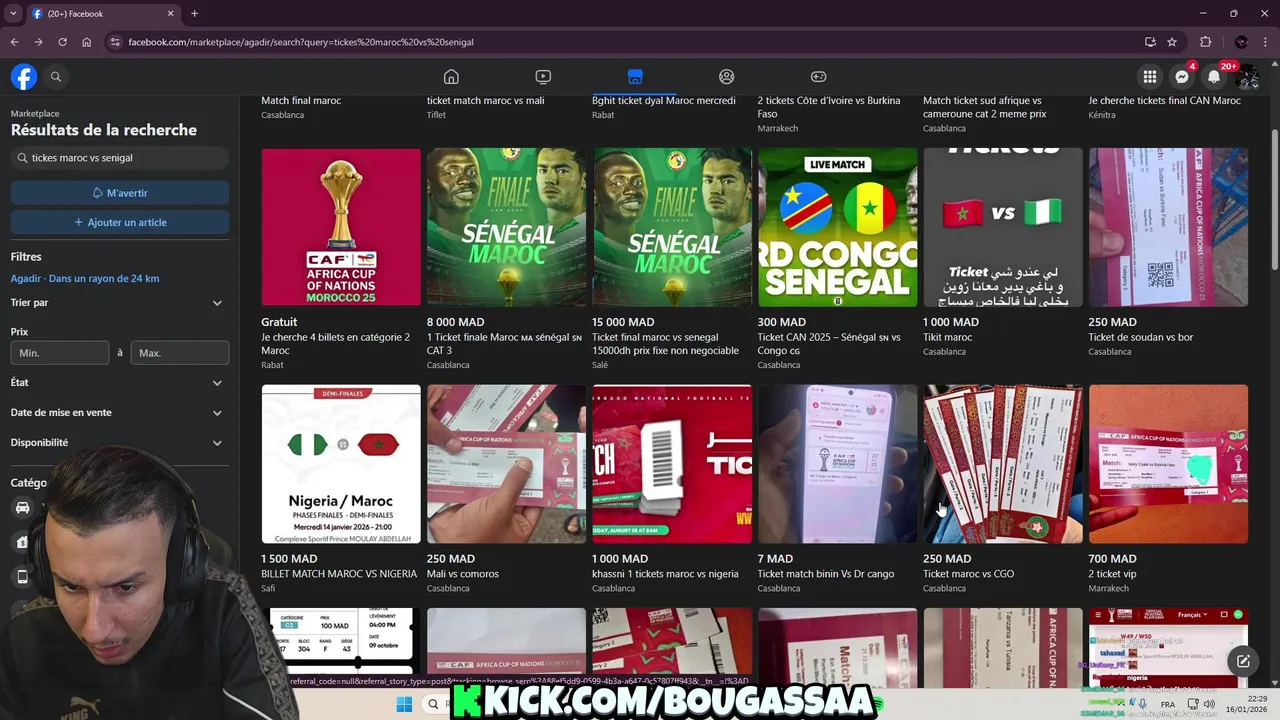The width and height of the screenshot is (1280, 720).
Task: Click the browser home button
Action: pos(87,42)
